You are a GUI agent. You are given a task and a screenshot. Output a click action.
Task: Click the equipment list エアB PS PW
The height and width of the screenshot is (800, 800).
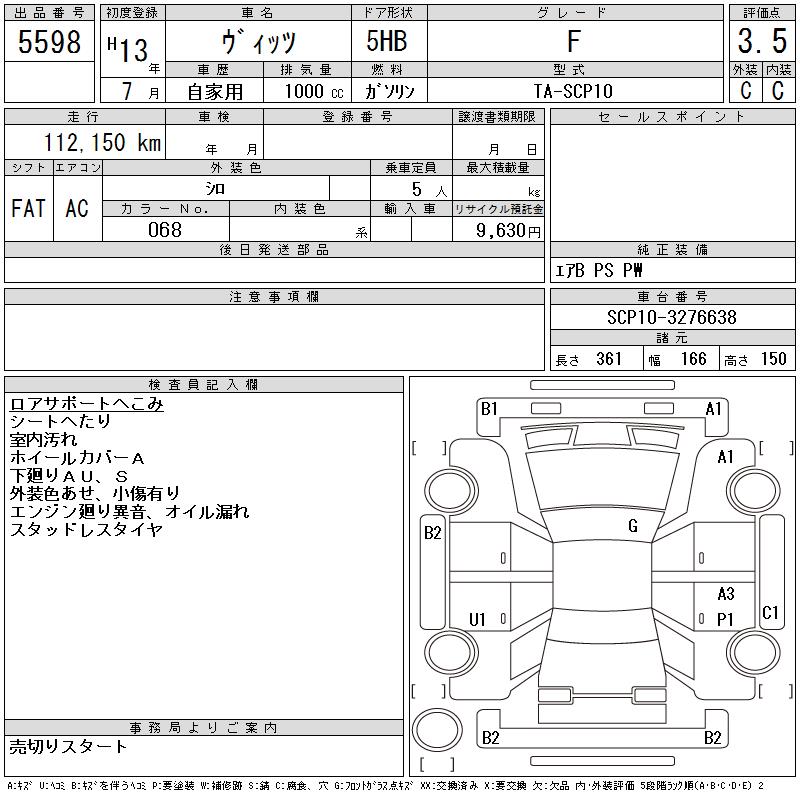(598, 270)
